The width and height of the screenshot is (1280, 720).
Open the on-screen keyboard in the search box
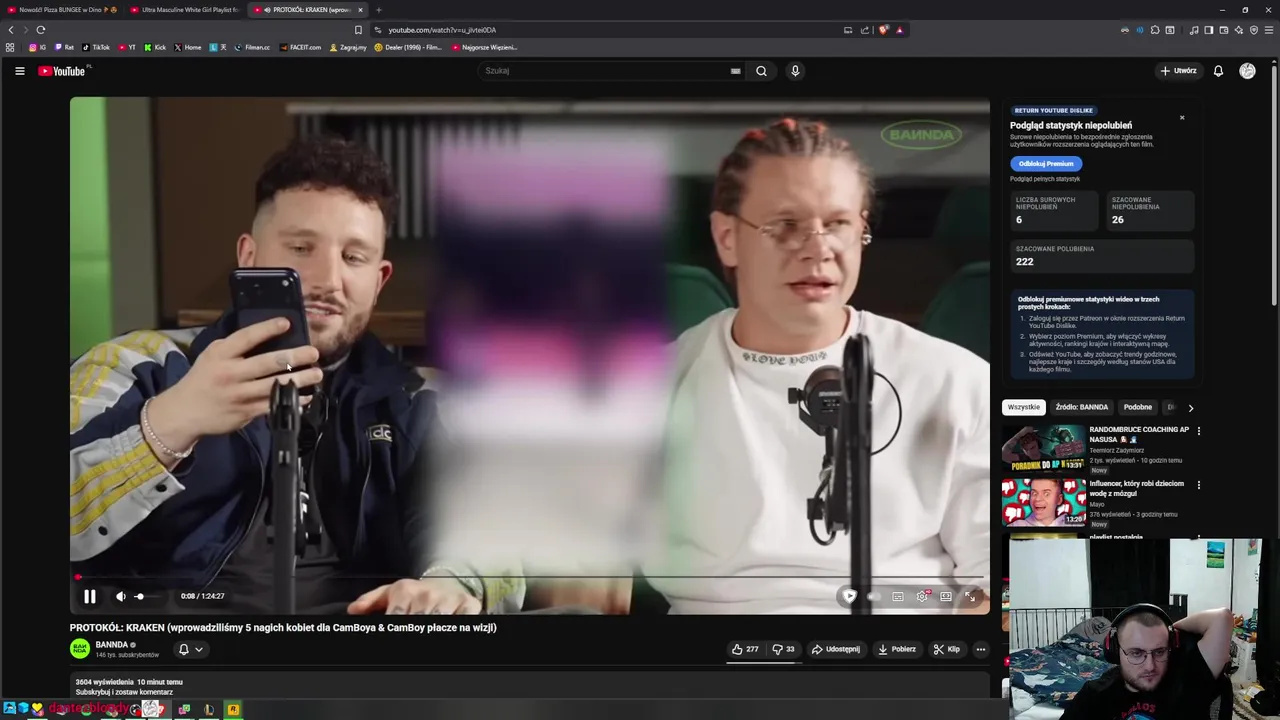(735, 71)
